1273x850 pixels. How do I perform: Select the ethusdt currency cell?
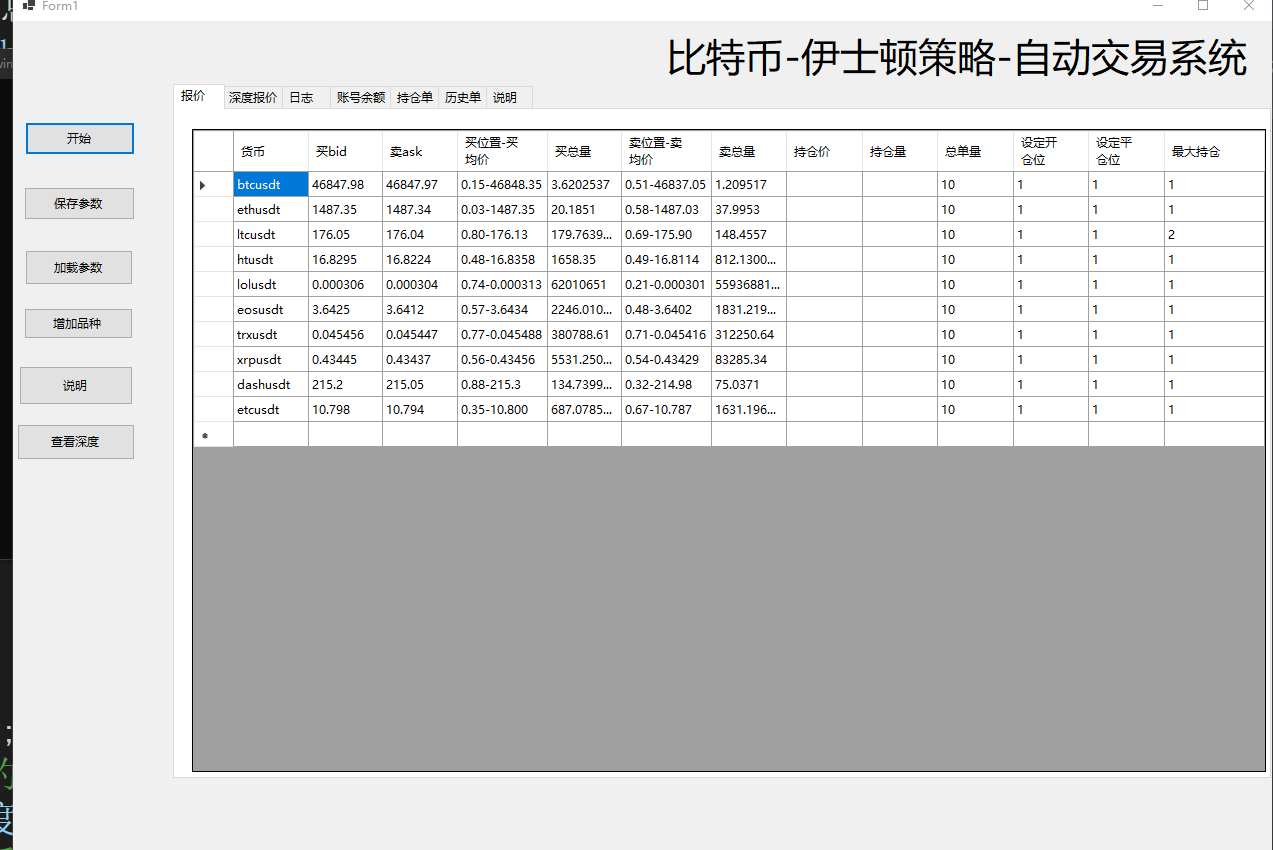pos(271,209)
